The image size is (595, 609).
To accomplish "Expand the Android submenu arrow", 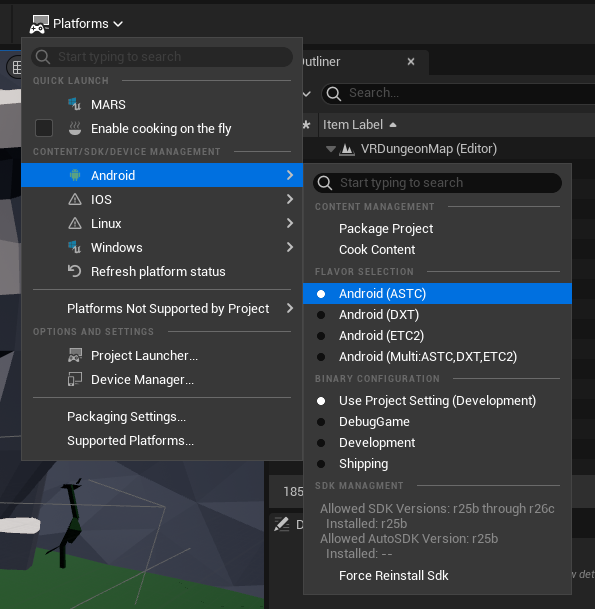I will tap(290, 175).
